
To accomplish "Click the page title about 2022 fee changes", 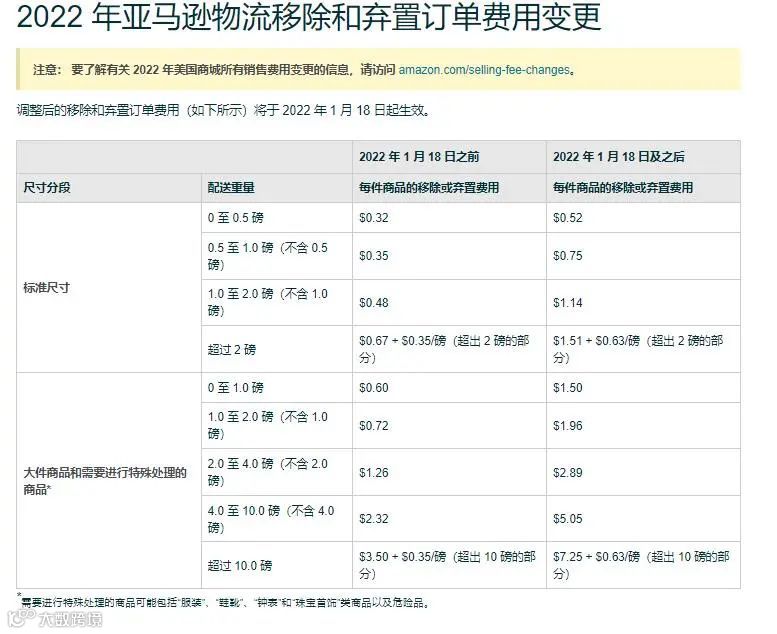I will (x=309, y=17).
